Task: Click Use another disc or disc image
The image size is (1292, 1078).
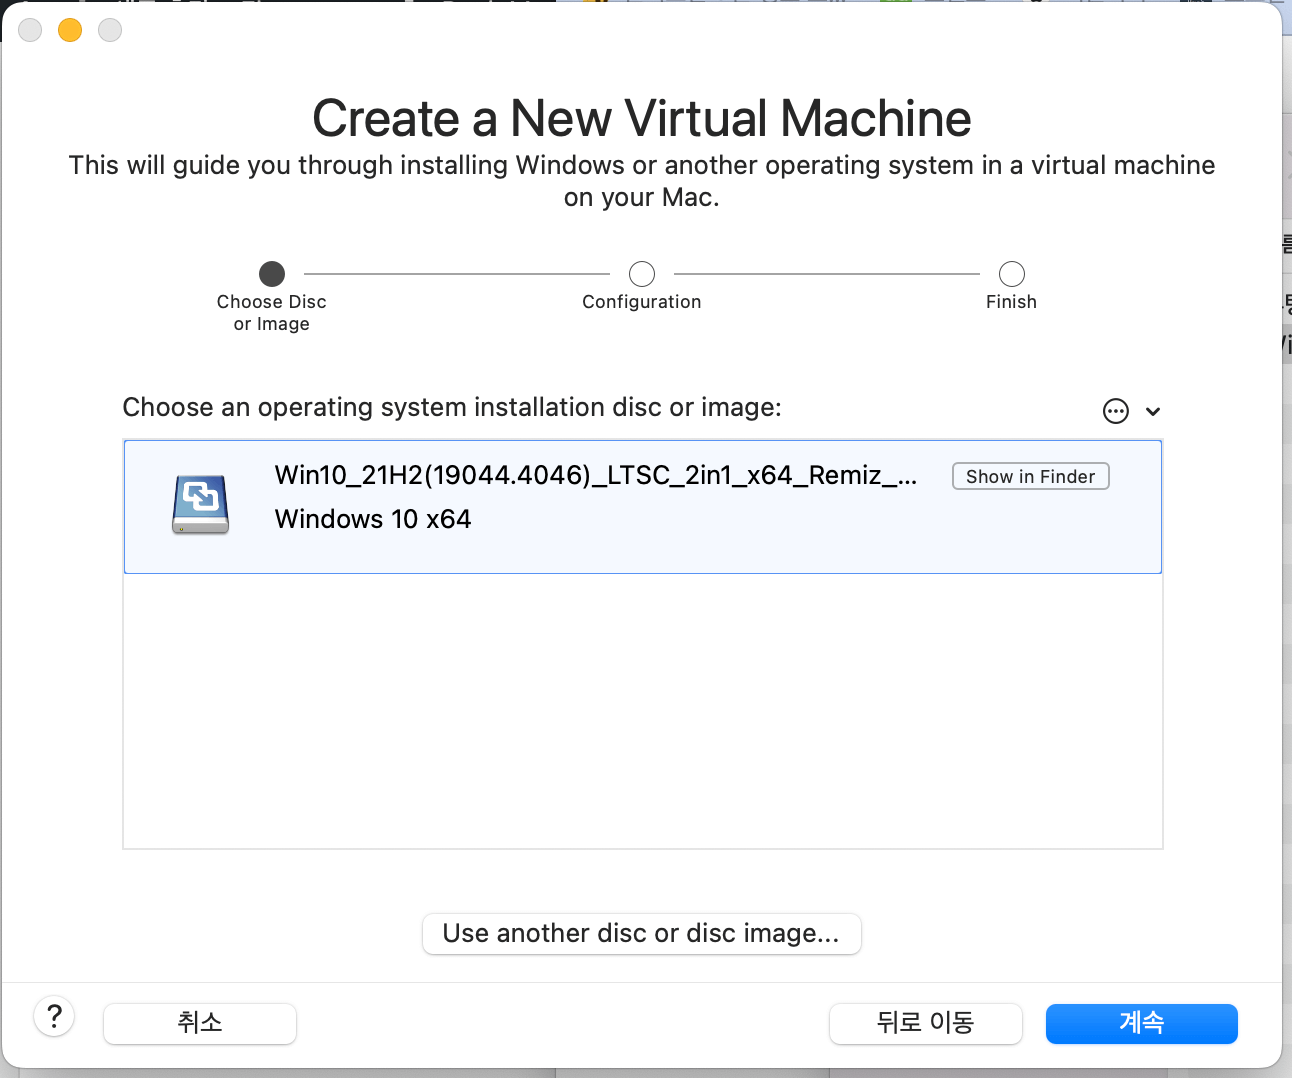Action: point(641,933)
